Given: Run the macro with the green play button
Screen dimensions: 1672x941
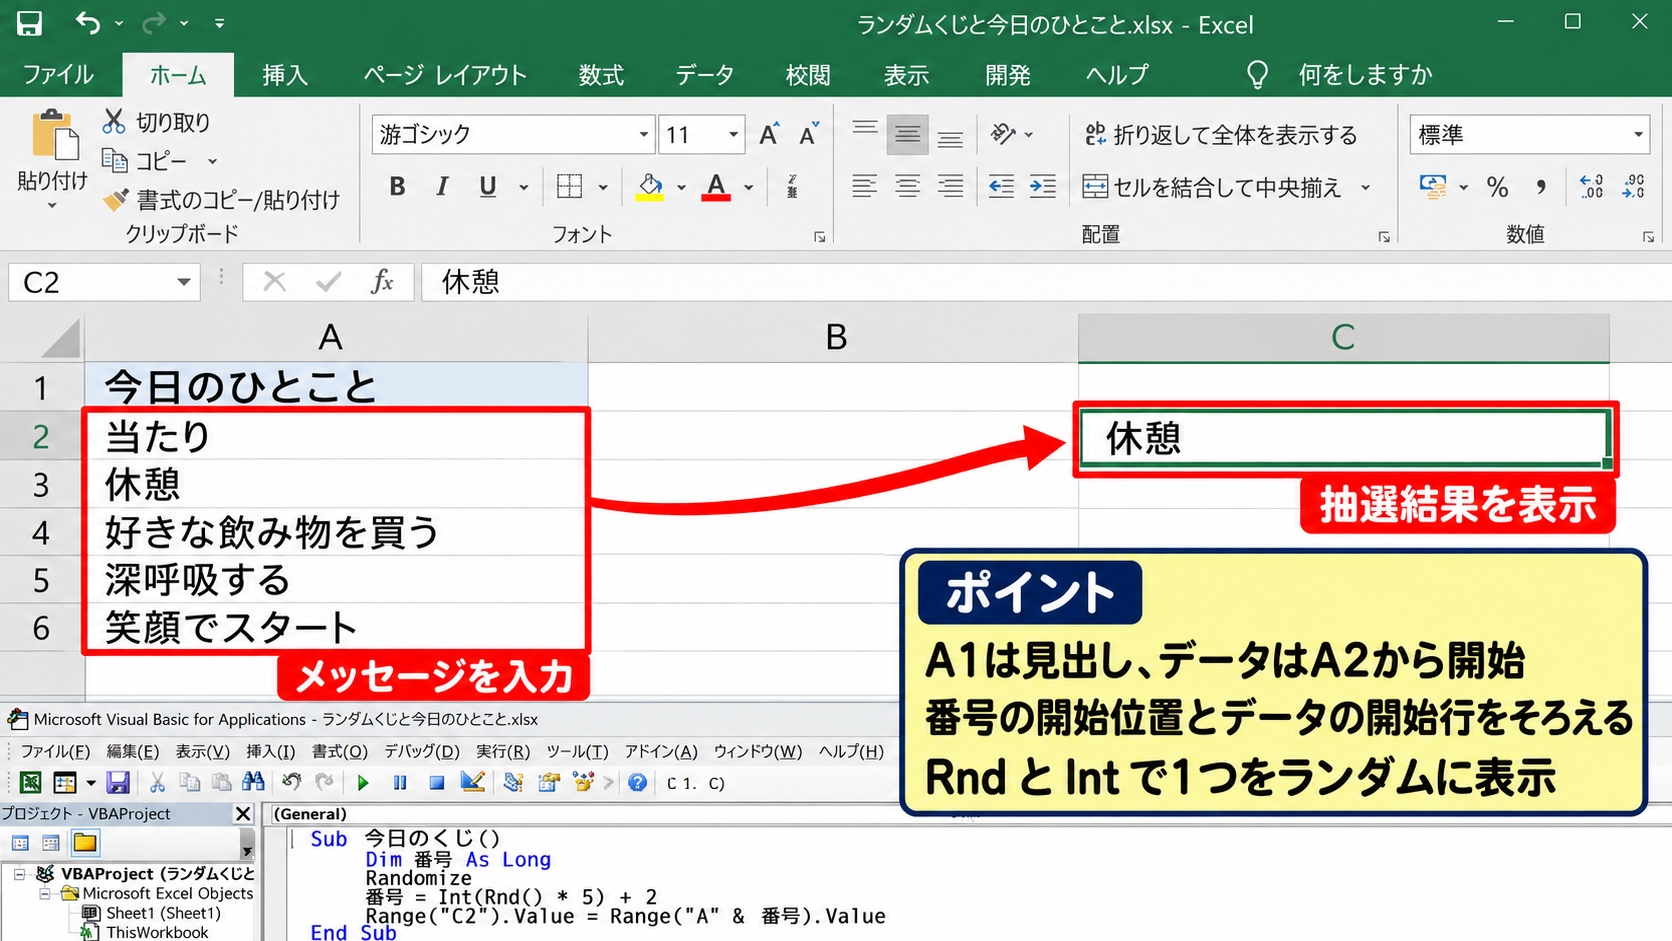Looking at the screenshot, I should click(363, 783).
